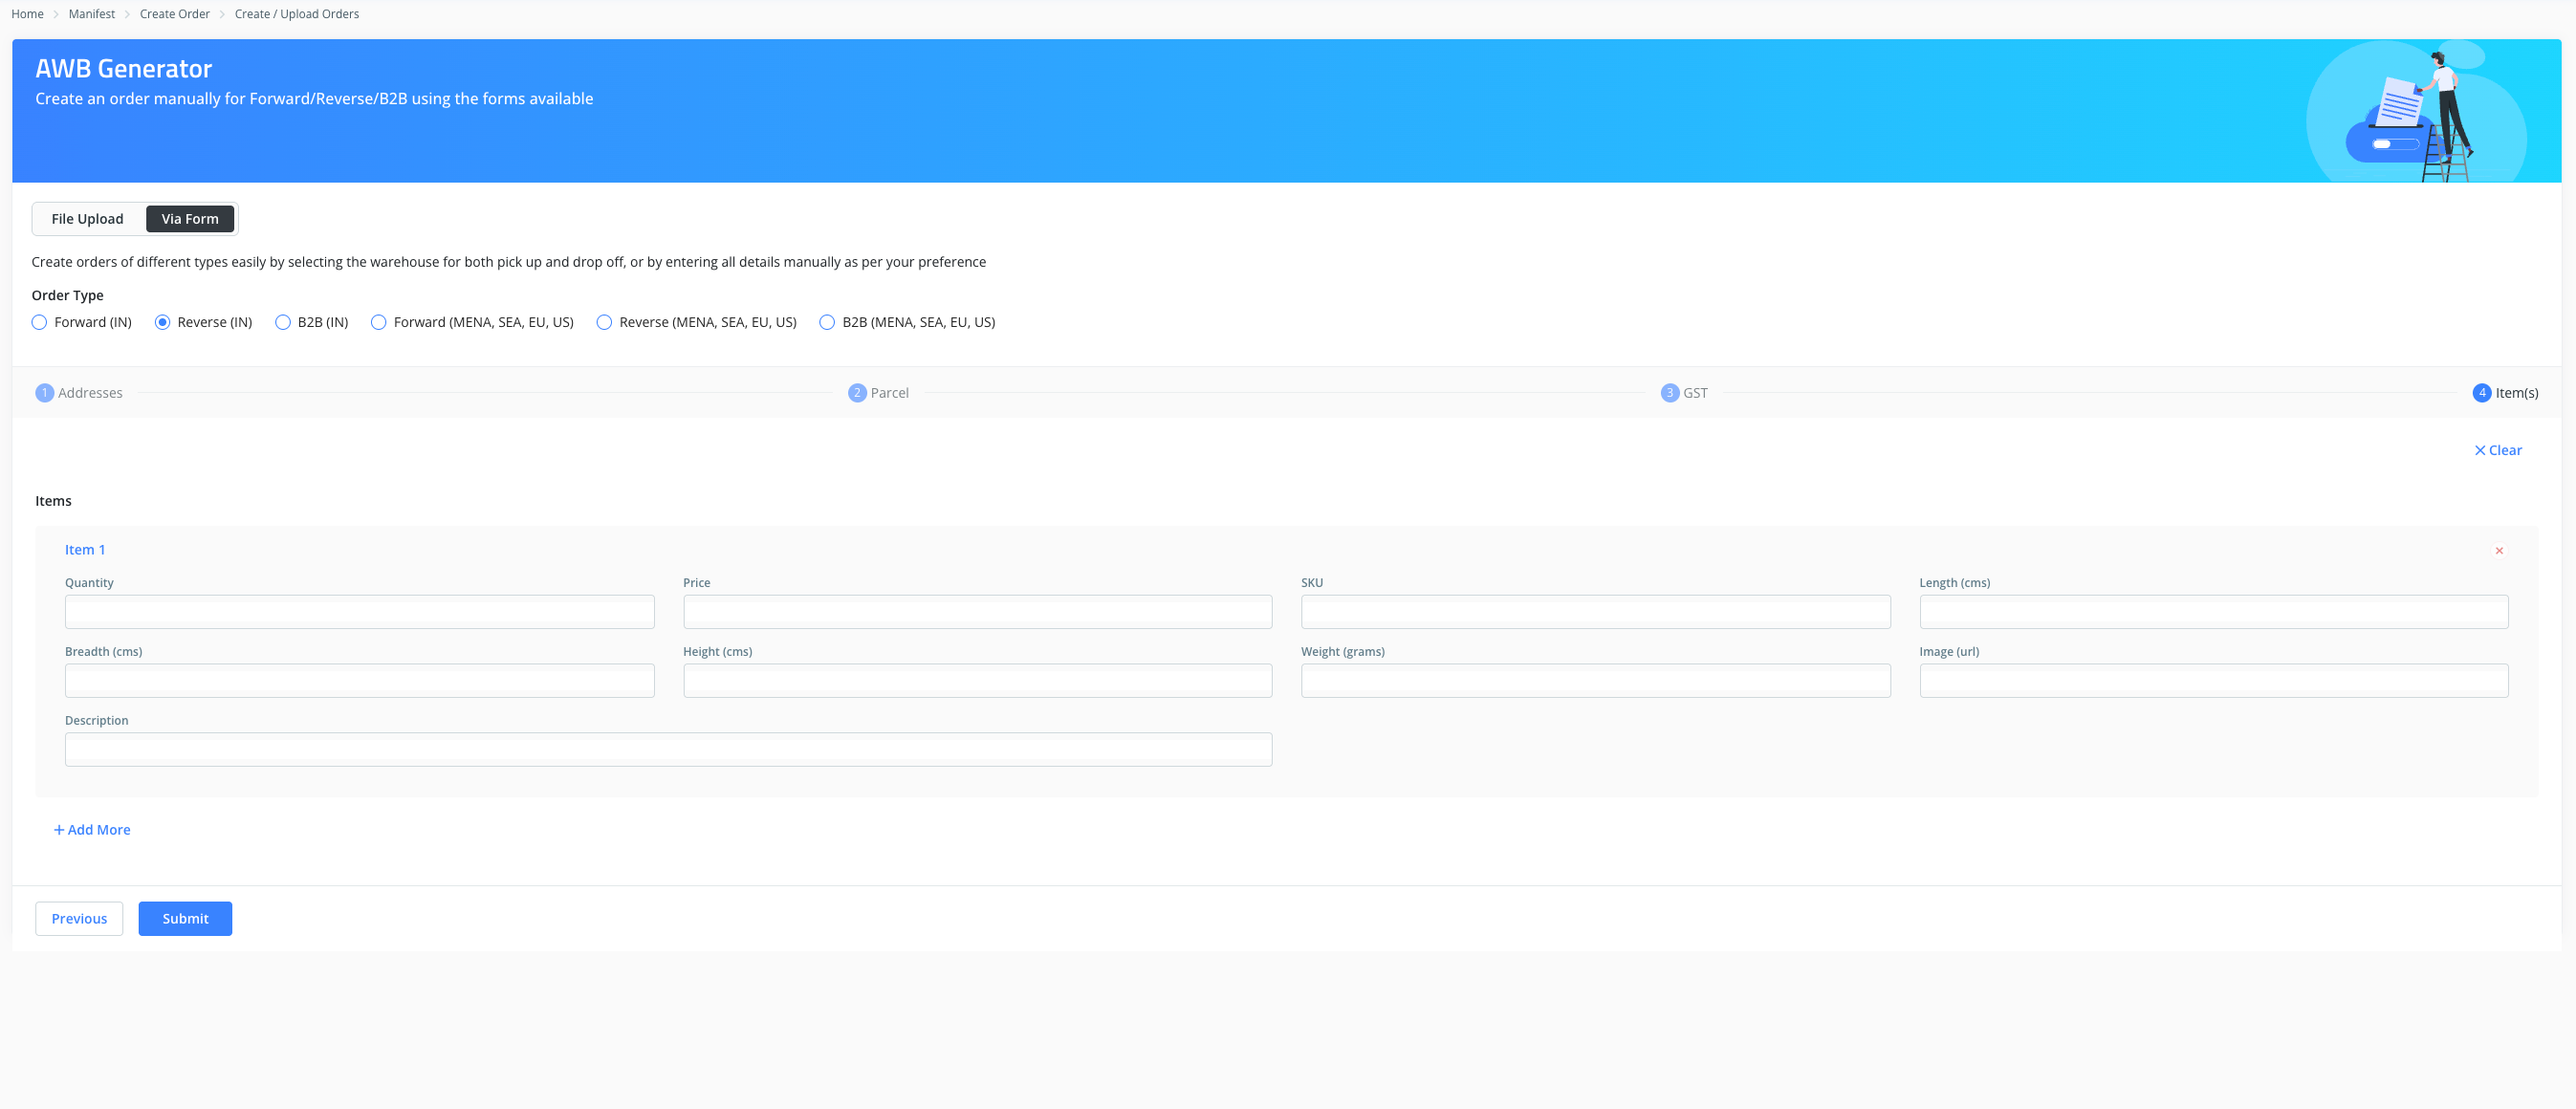Image resolution: width=2576 pixels, height=1109 pixels.
Task: Go back with Previous button
Action: tap(79, 918)
